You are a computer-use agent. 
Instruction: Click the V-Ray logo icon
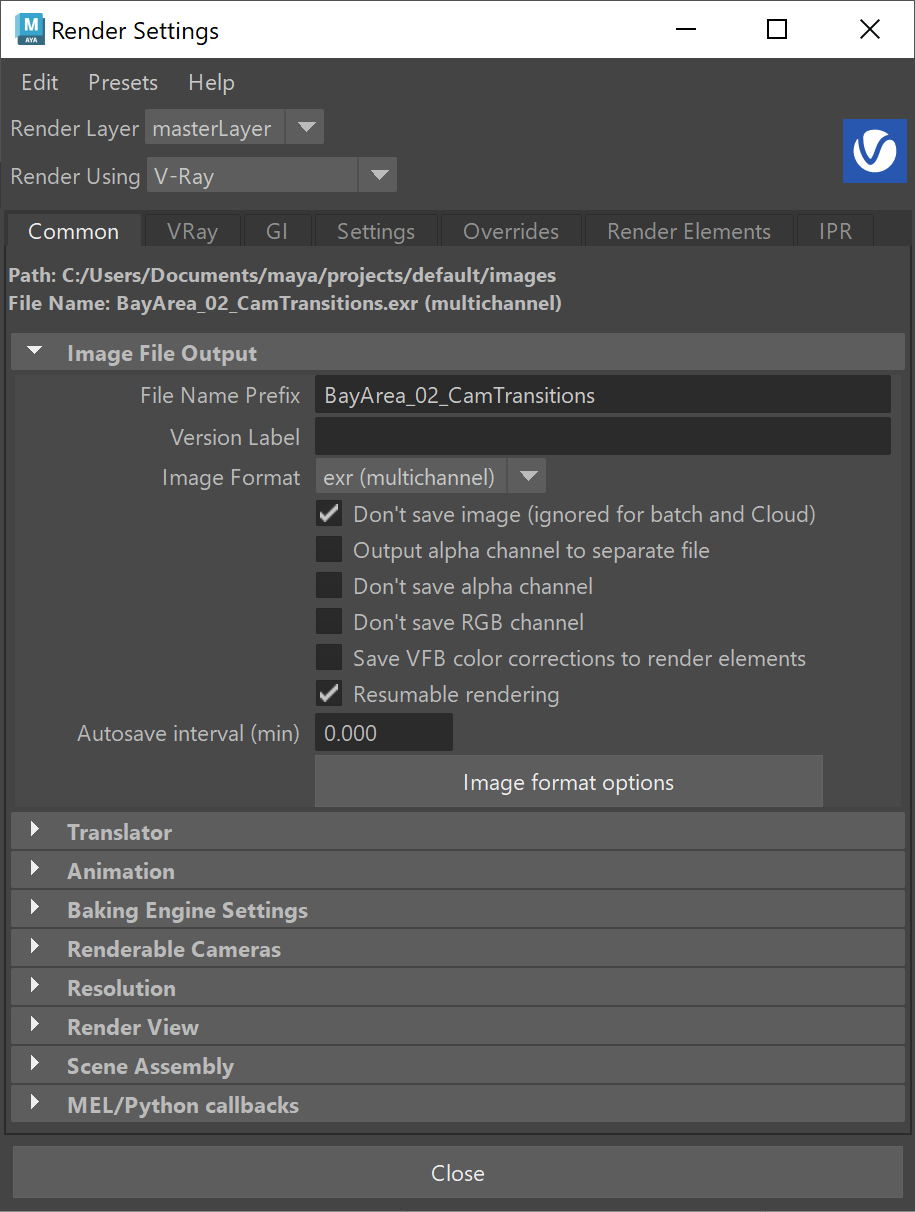(874, 151)
